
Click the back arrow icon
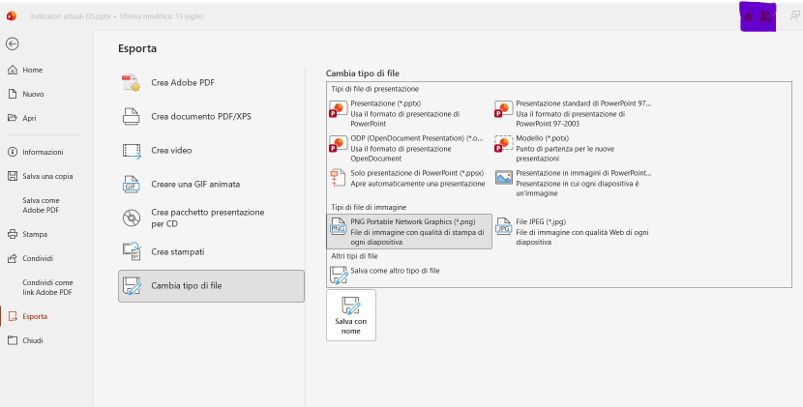[x=12, y=44]
